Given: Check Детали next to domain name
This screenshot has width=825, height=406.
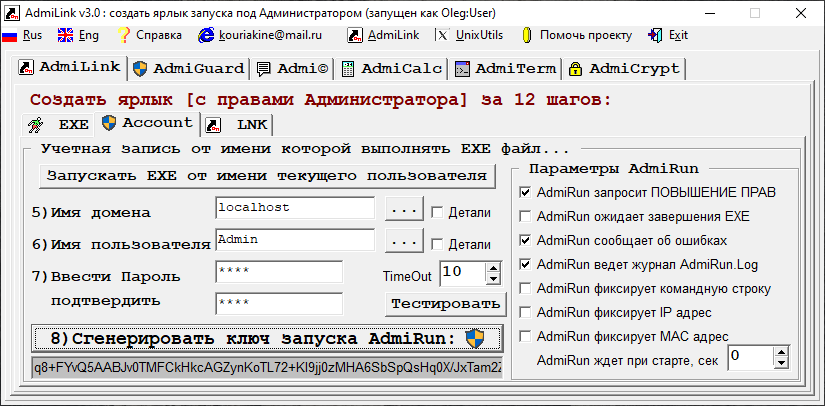Looking at the screenshot, I should click(x=437, y=212).
